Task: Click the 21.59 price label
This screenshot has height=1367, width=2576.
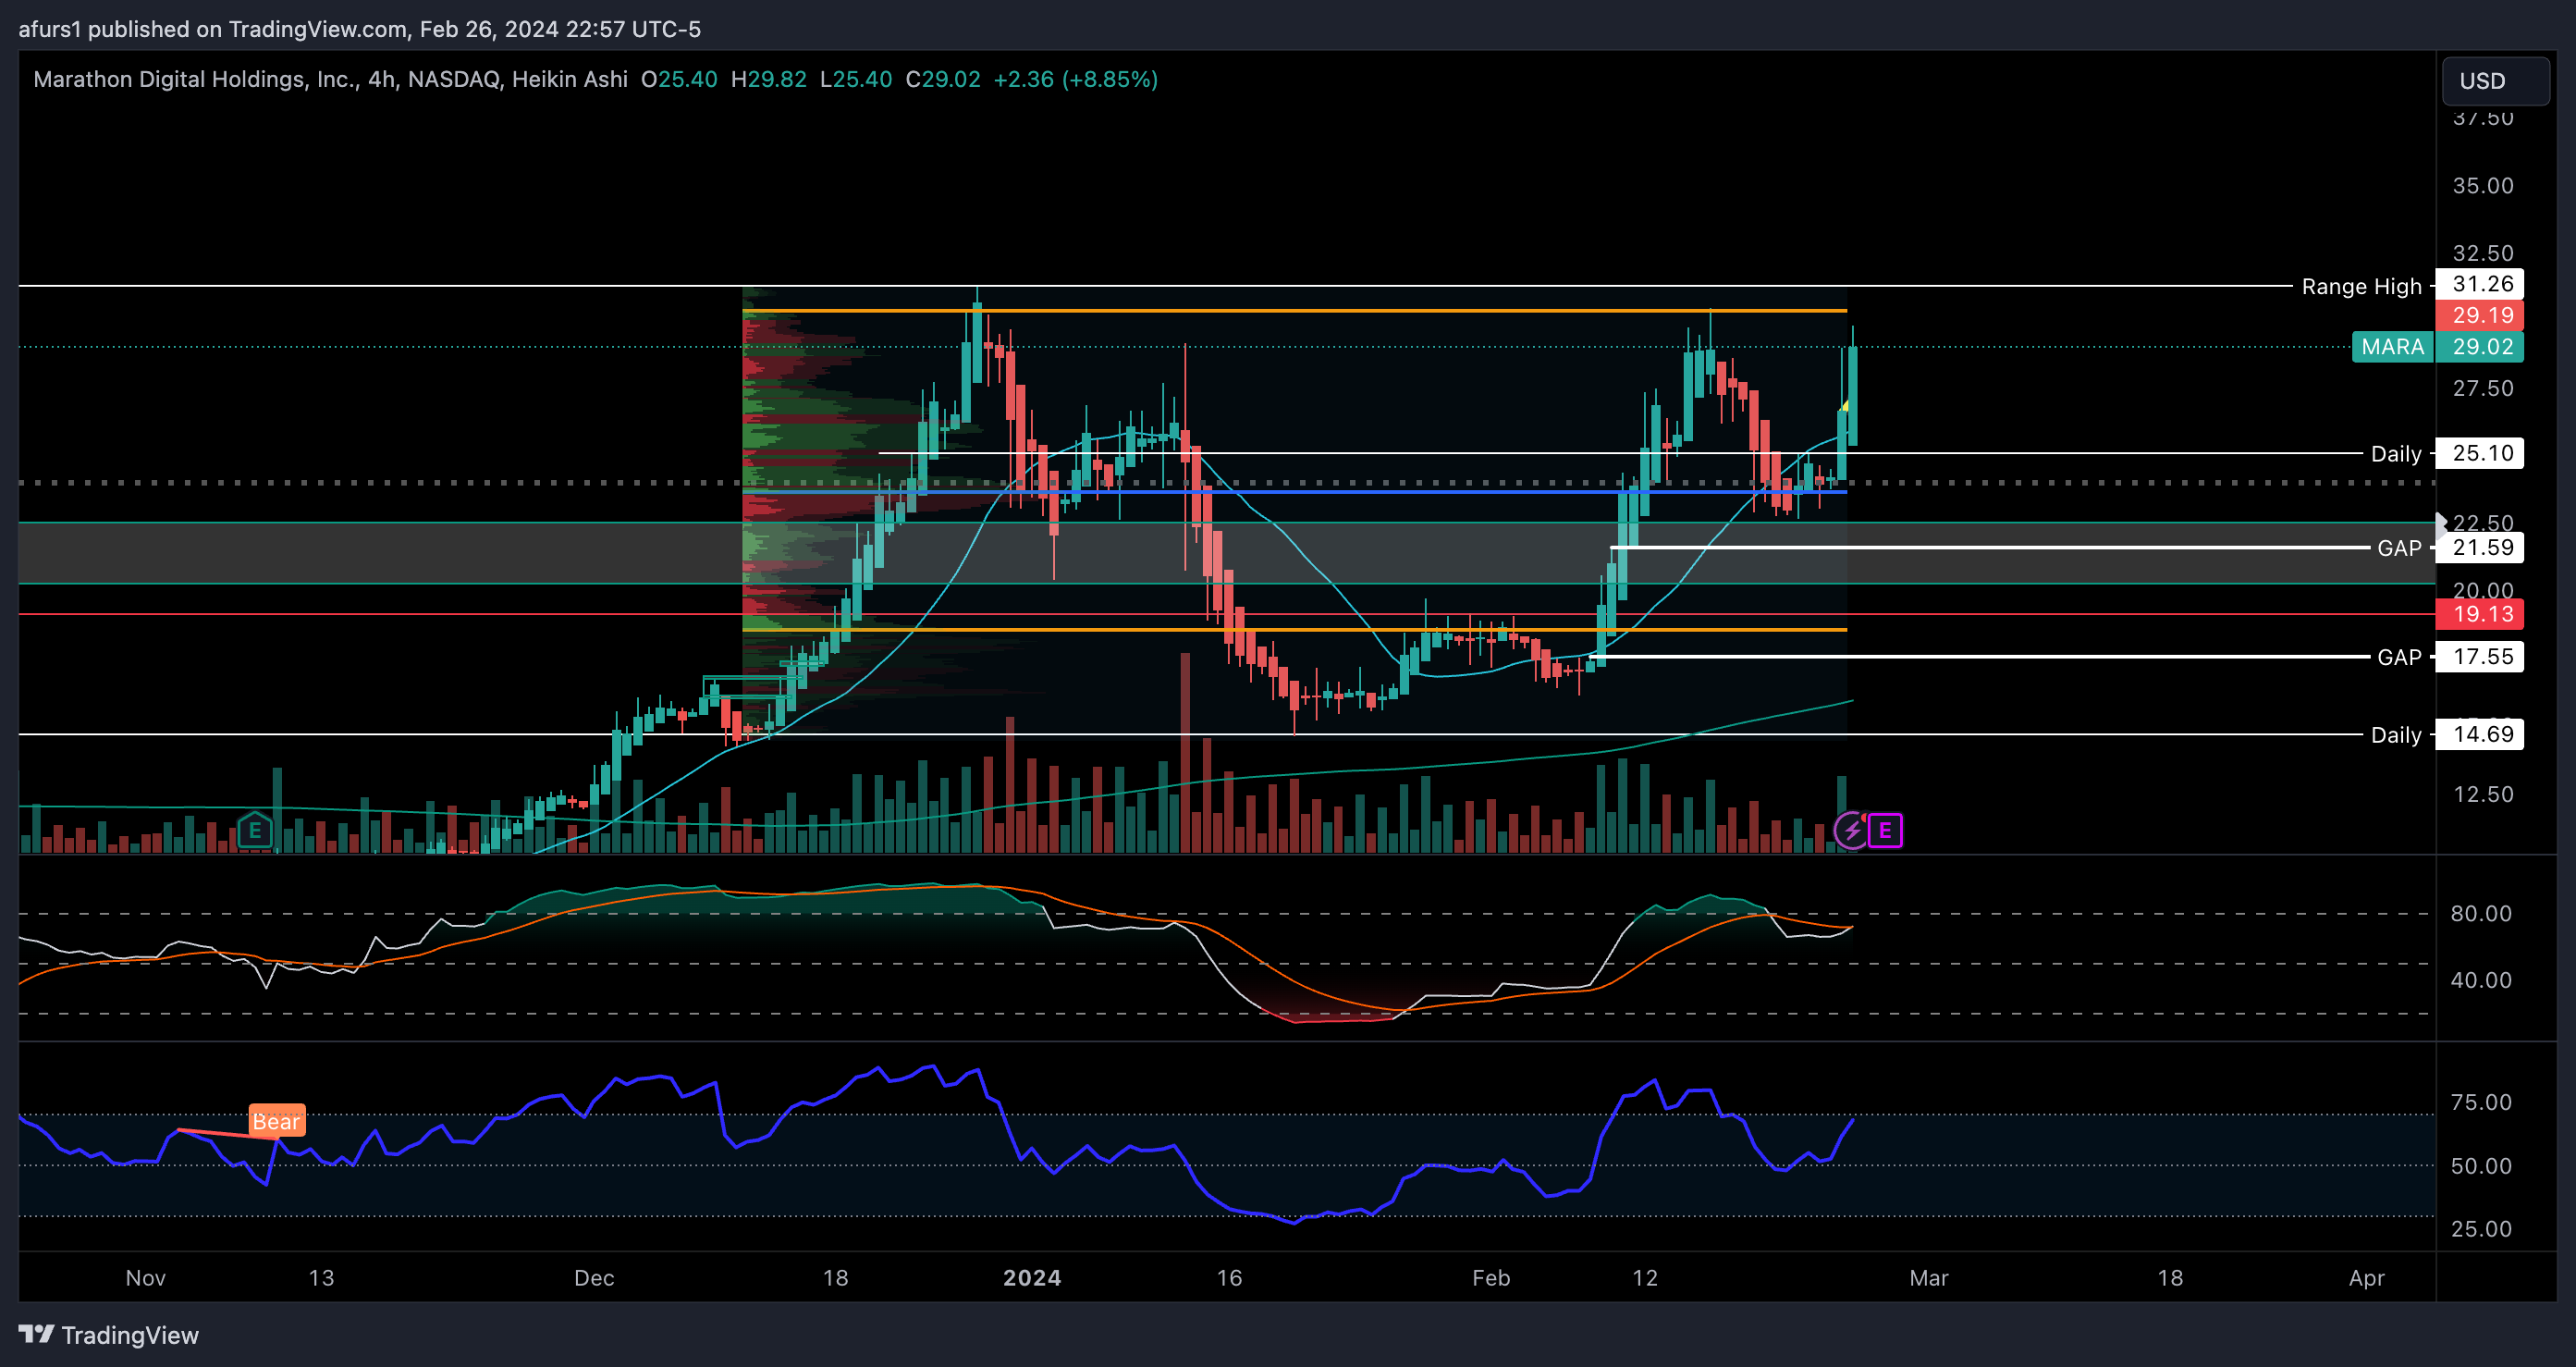Action: (x=2481, y=547)
